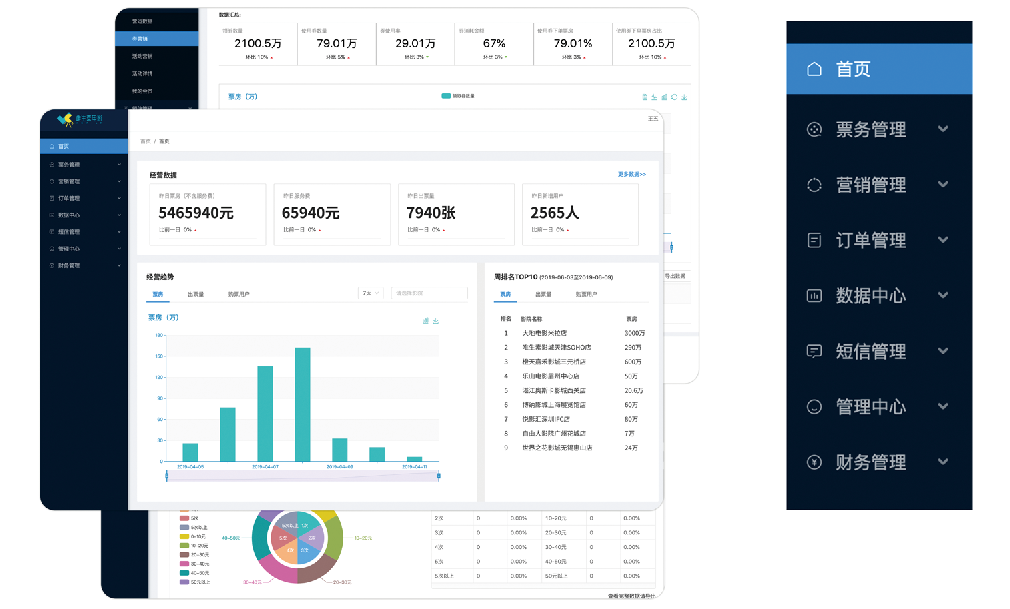Select 购票用户 tab in weekly TOP10 panel
Viewport: 1010px width, 609px height.
(586, 295)
